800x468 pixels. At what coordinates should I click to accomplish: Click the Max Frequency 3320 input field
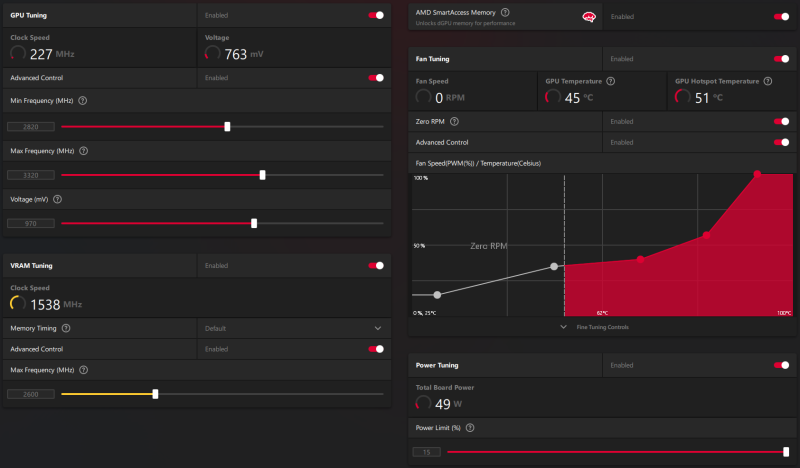coord(31,175)
